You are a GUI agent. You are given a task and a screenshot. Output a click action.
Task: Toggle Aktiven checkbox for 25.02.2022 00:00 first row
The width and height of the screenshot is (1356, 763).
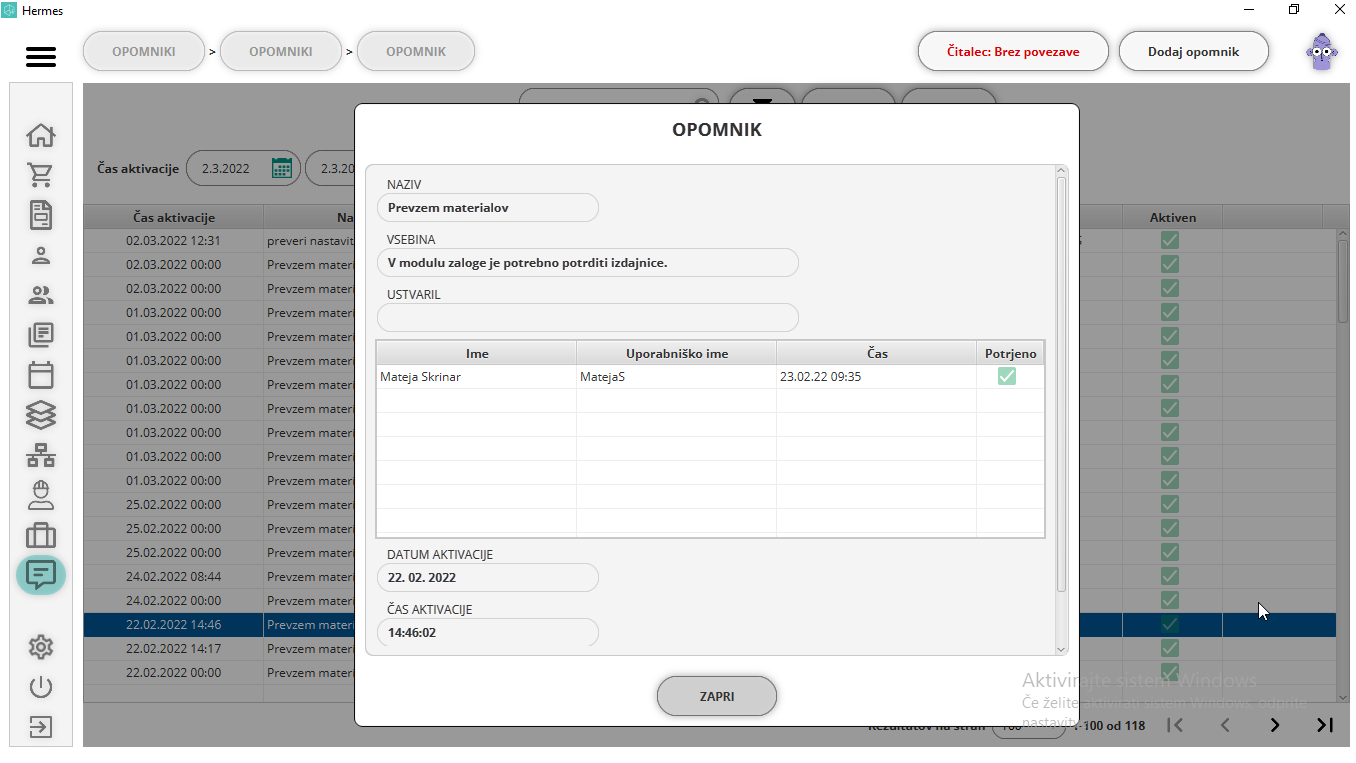pyautogui.click(x=1170, y=504)
